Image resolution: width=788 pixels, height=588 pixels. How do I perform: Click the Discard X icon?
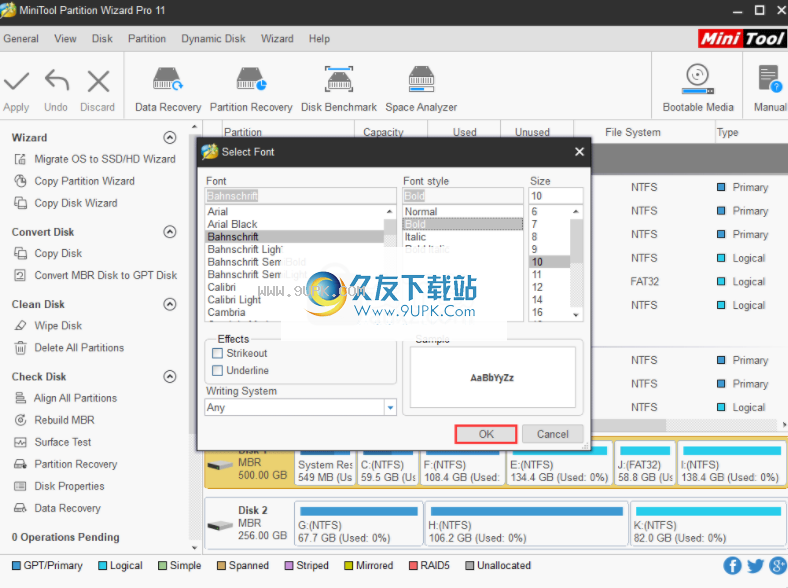click(98, 81)
